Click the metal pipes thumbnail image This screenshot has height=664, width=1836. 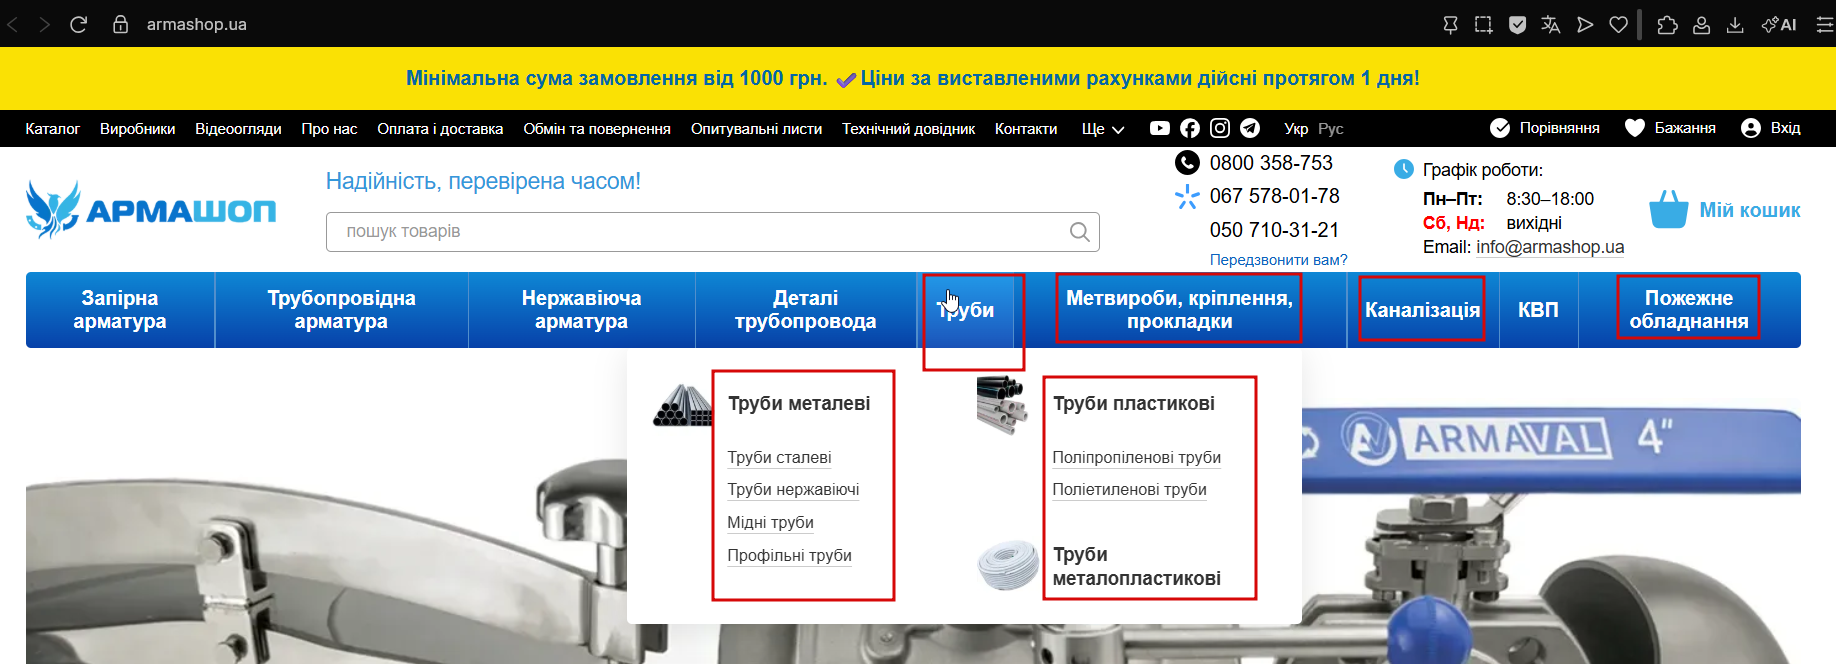tap(682, 405)
